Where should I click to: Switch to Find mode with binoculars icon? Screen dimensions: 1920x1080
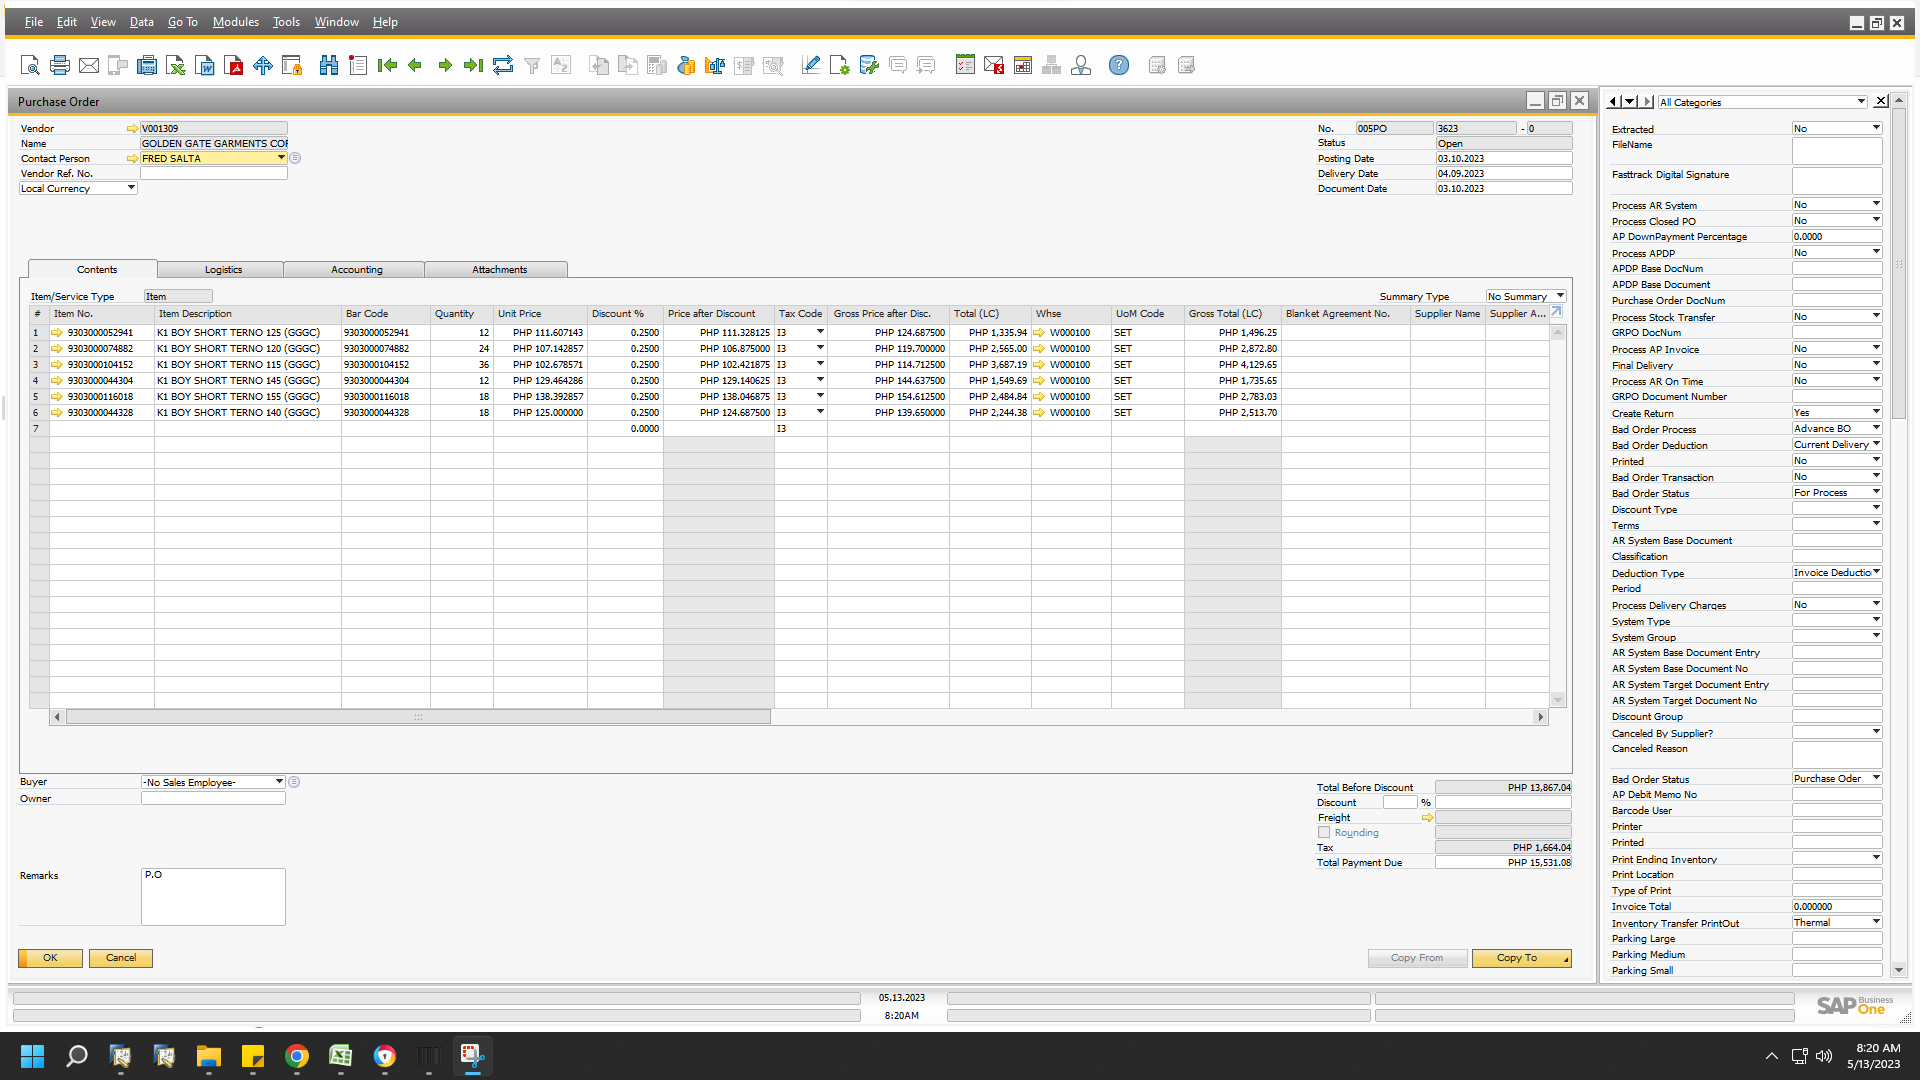point(329,65)
